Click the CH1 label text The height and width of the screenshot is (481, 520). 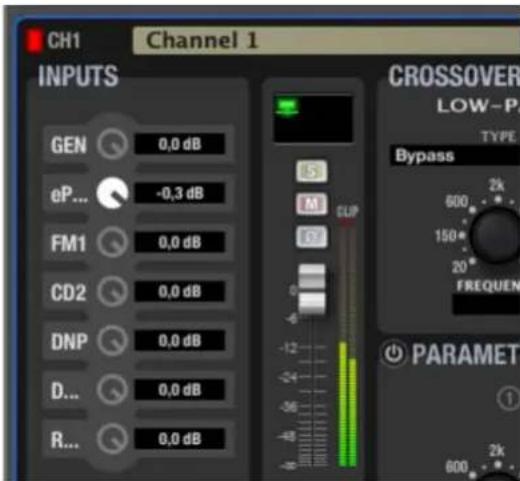tap(64, 41)
